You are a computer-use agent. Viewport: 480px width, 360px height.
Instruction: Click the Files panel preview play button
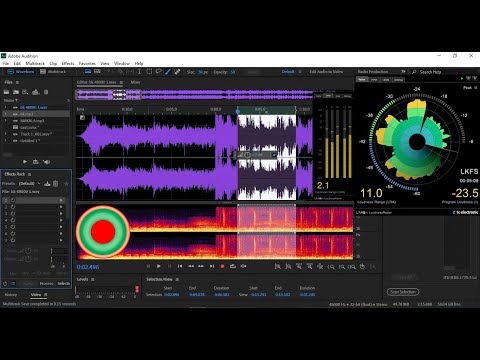[25, 162]
